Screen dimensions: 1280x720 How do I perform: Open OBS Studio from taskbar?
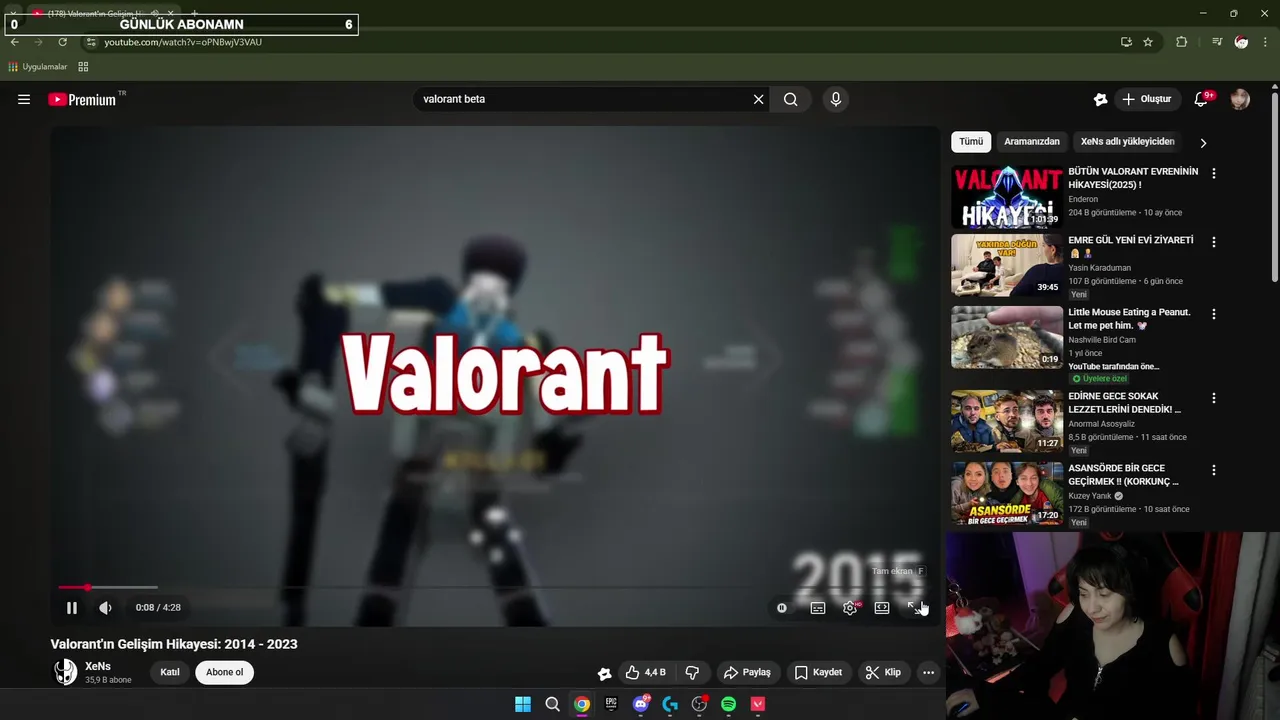(699, 704)
